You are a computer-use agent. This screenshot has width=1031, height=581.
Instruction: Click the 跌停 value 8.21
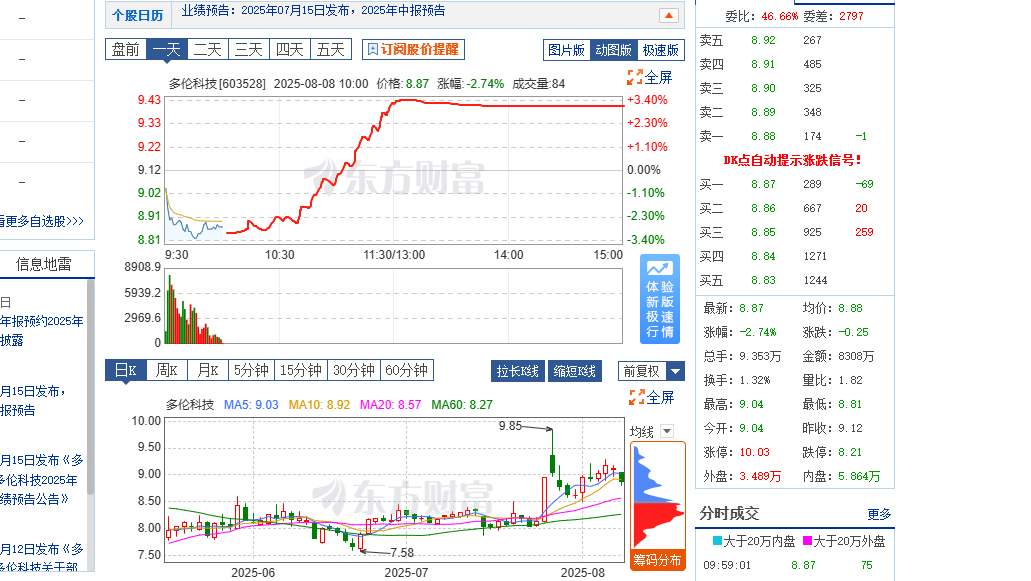tap(850, 452)
